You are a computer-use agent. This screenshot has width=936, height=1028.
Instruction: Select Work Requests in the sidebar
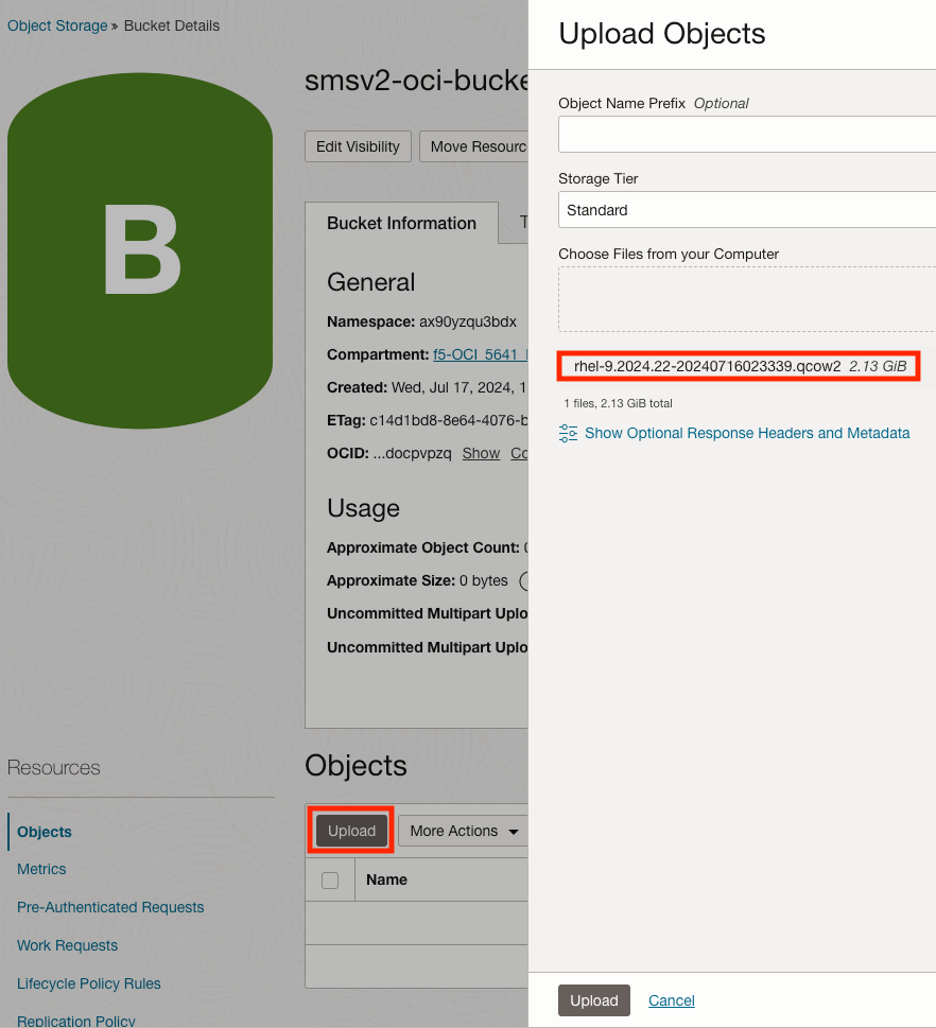(x=67, y=945)
